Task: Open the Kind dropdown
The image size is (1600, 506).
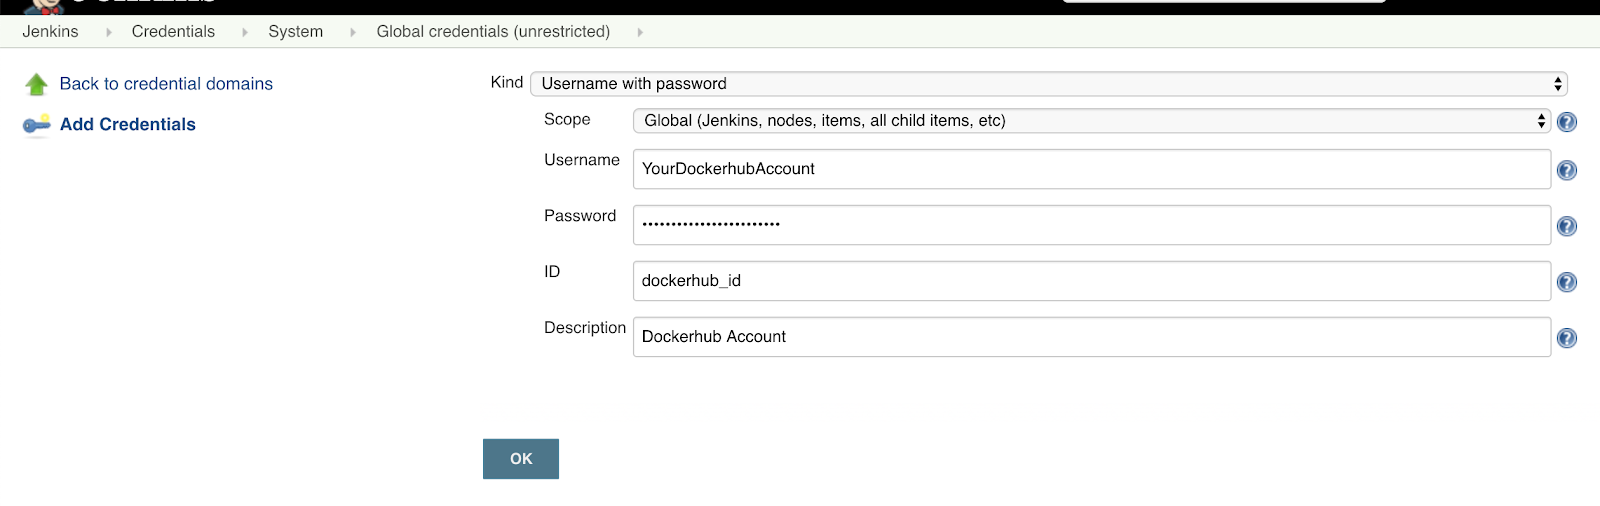Action: click(x=1048, y=84)
